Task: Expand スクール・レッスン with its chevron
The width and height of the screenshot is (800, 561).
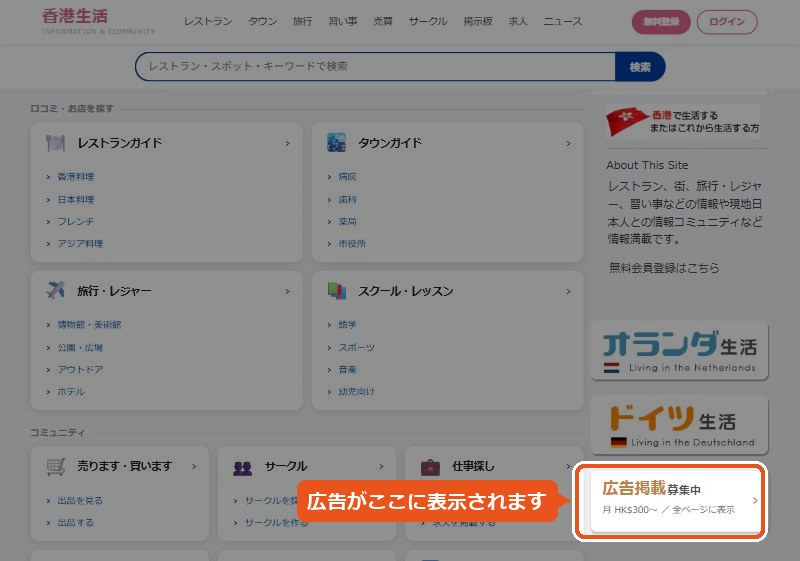Action: tap(568, 292)
